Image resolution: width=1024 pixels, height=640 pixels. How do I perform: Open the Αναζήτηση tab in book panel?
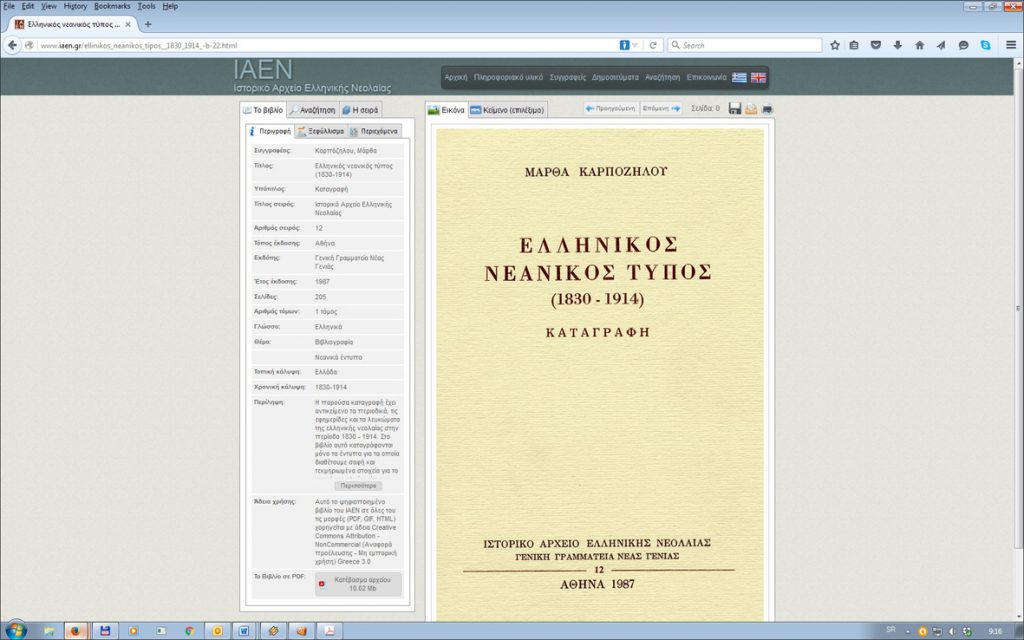pos(312,110)
